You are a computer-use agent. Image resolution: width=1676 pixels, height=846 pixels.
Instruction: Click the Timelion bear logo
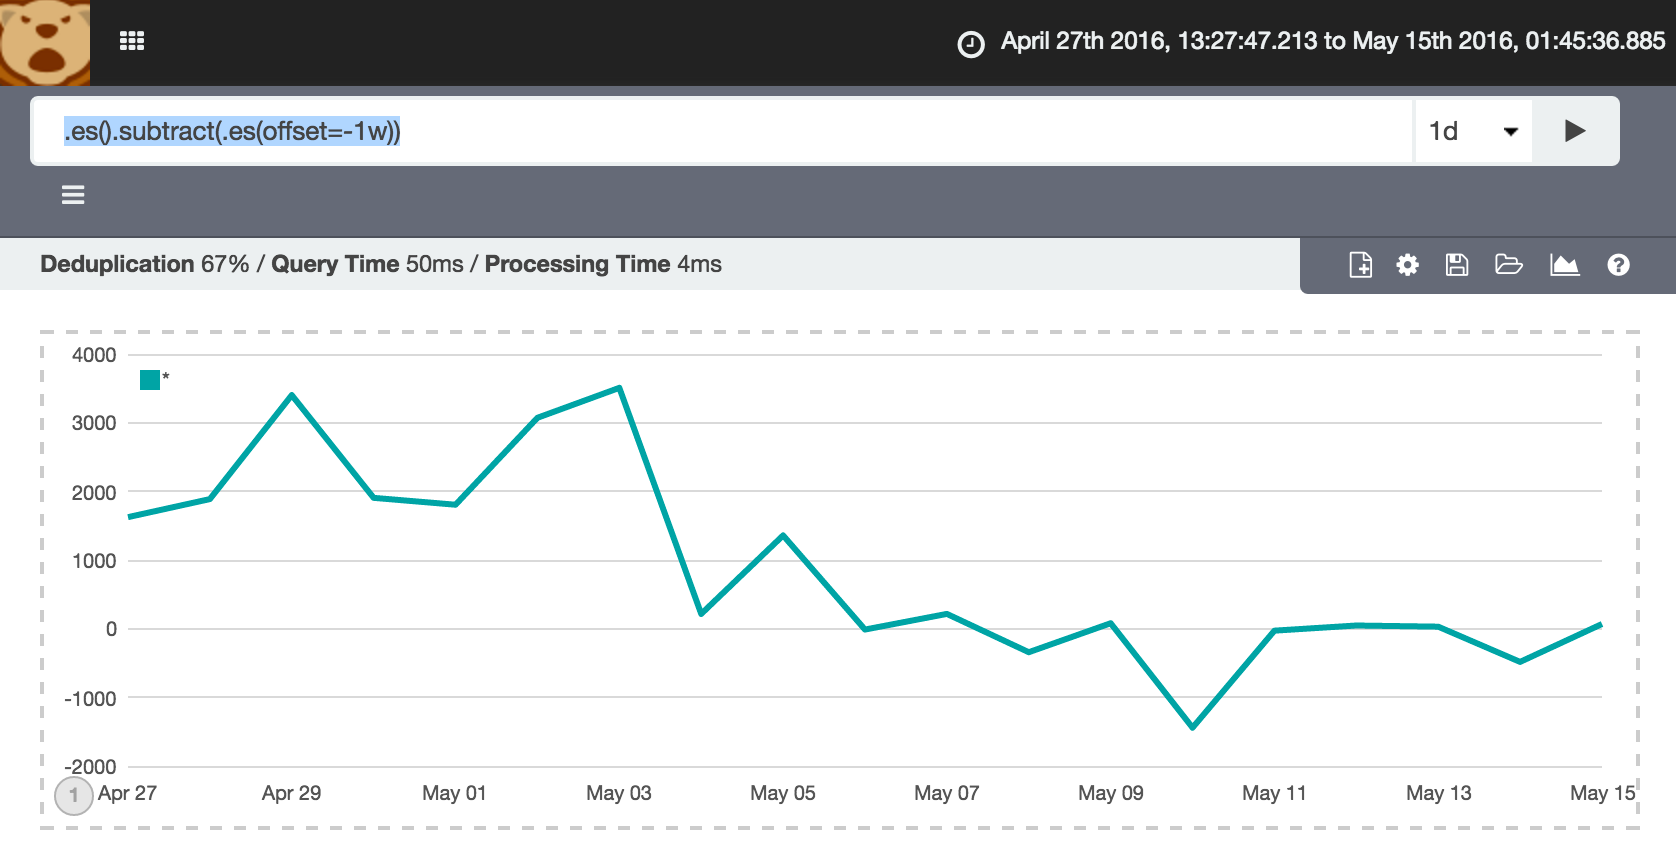pos(45,42)
